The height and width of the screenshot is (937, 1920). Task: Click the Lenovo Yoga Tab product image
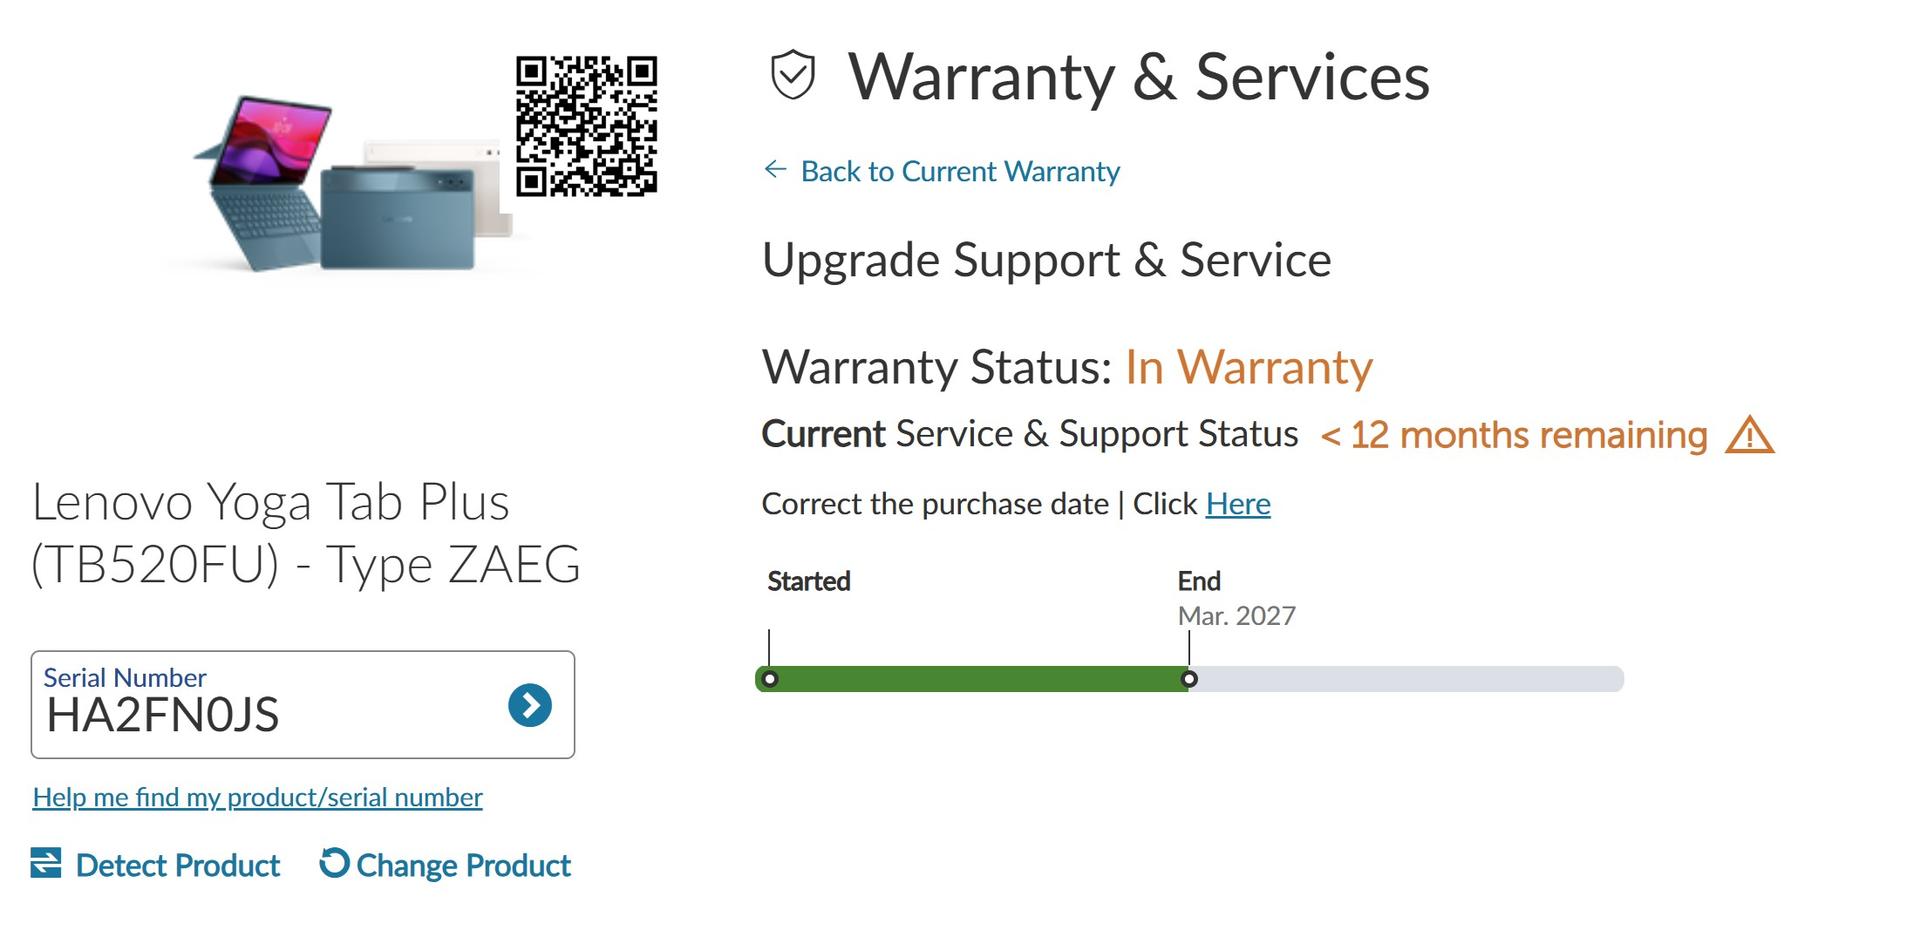(350, 185)
